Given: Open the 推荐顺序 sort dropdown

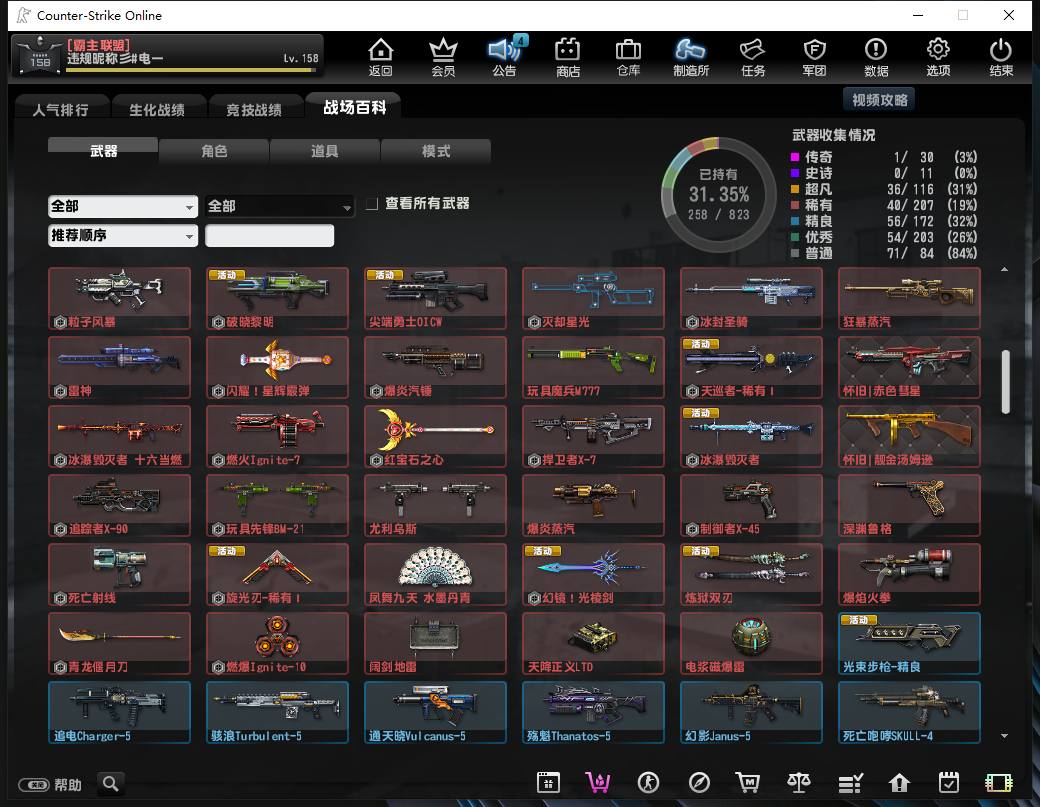Looking at the screenshot, I should 123,235.
